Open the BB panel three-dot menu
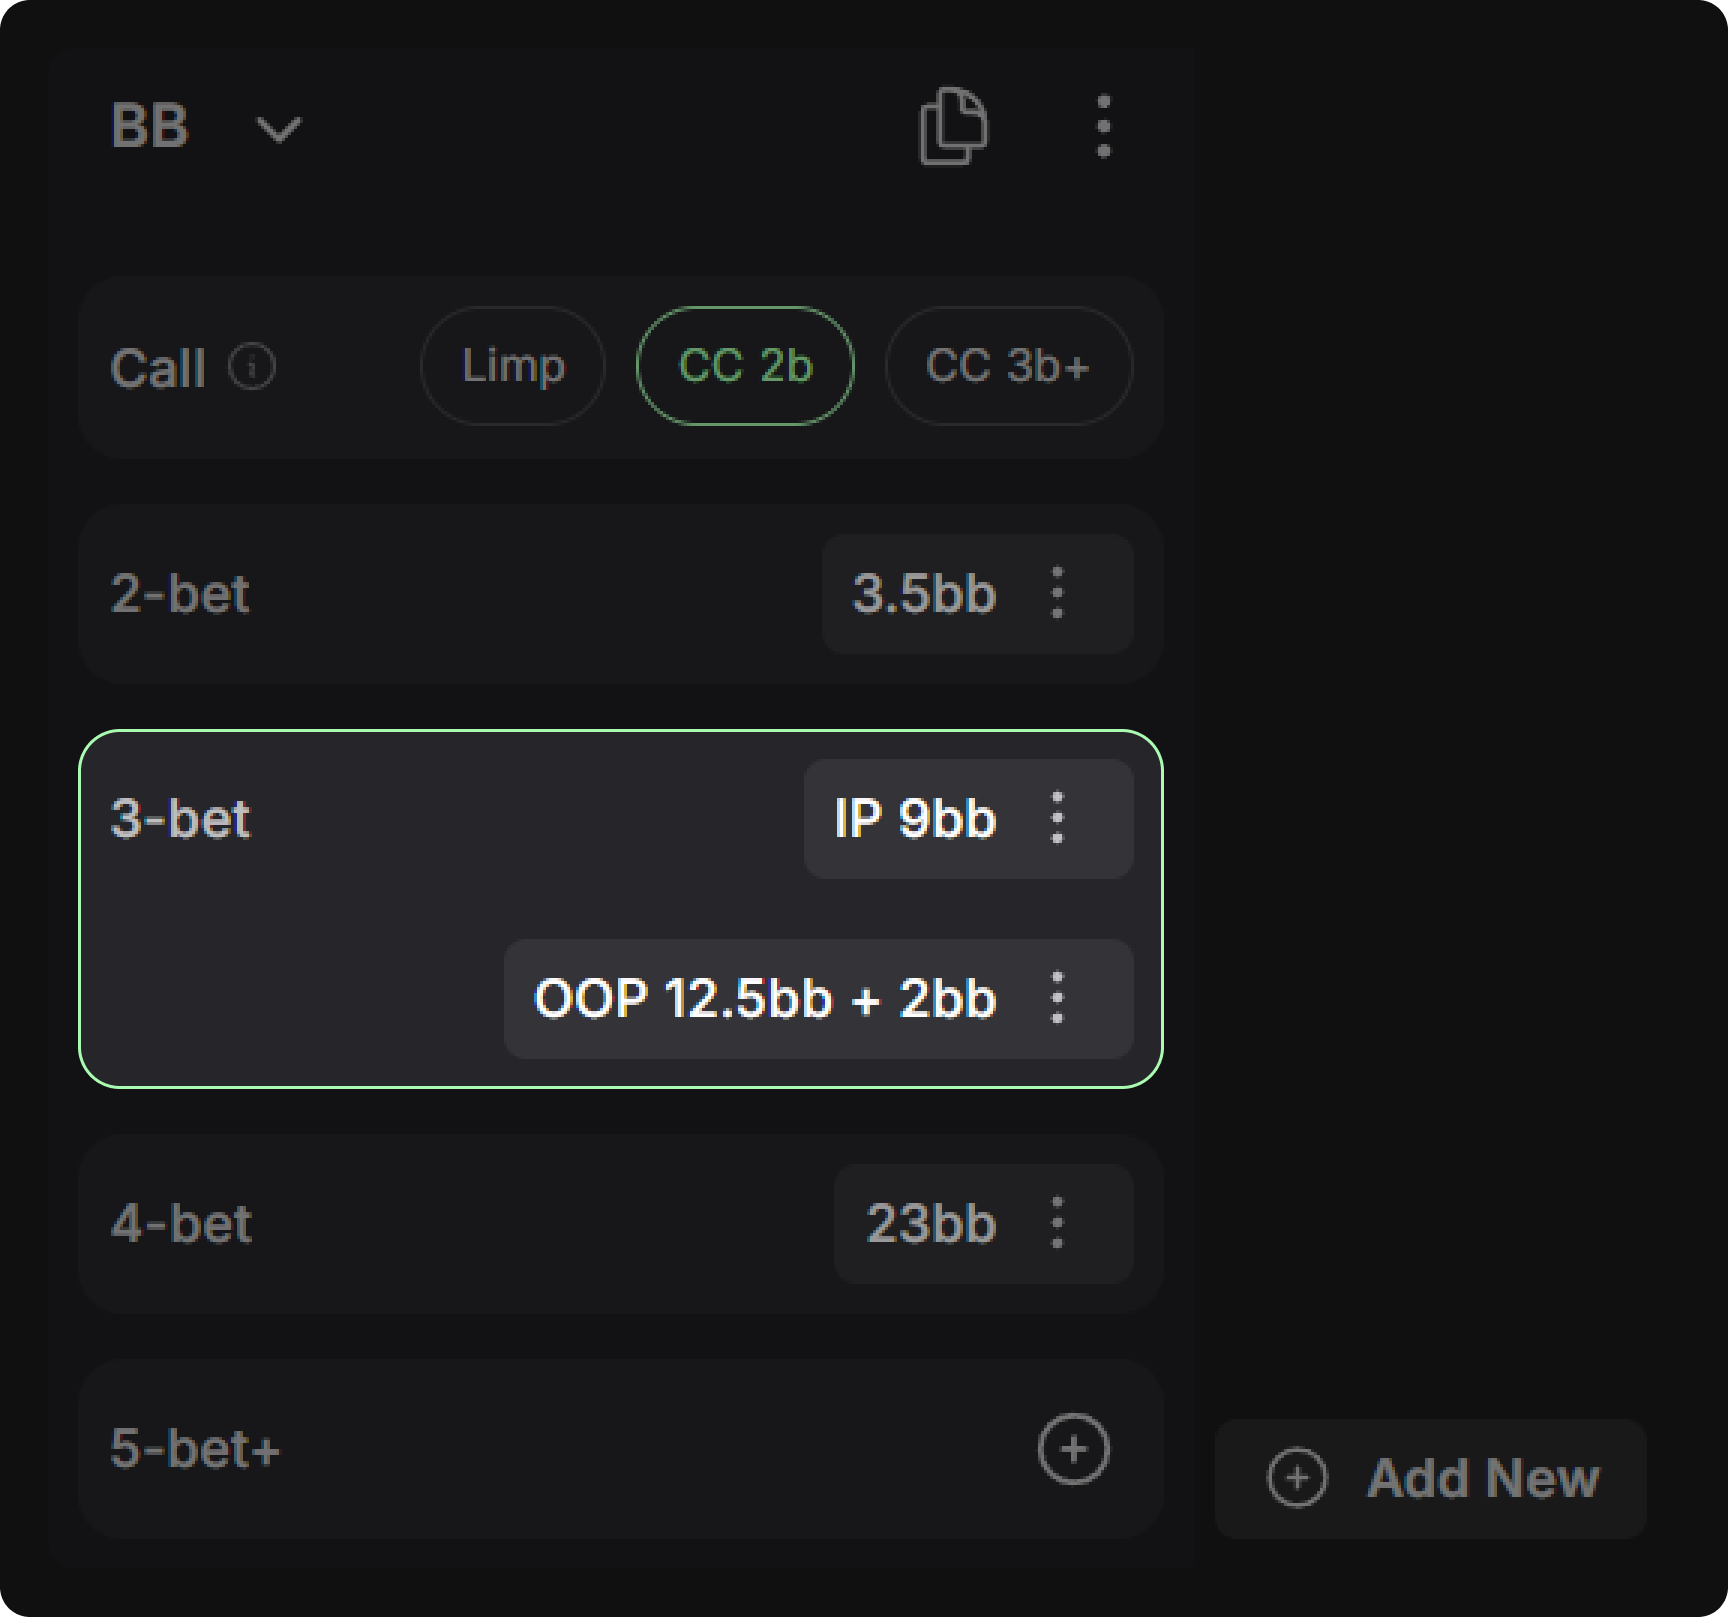Screen dimensions: 1728x1617 1103,127
